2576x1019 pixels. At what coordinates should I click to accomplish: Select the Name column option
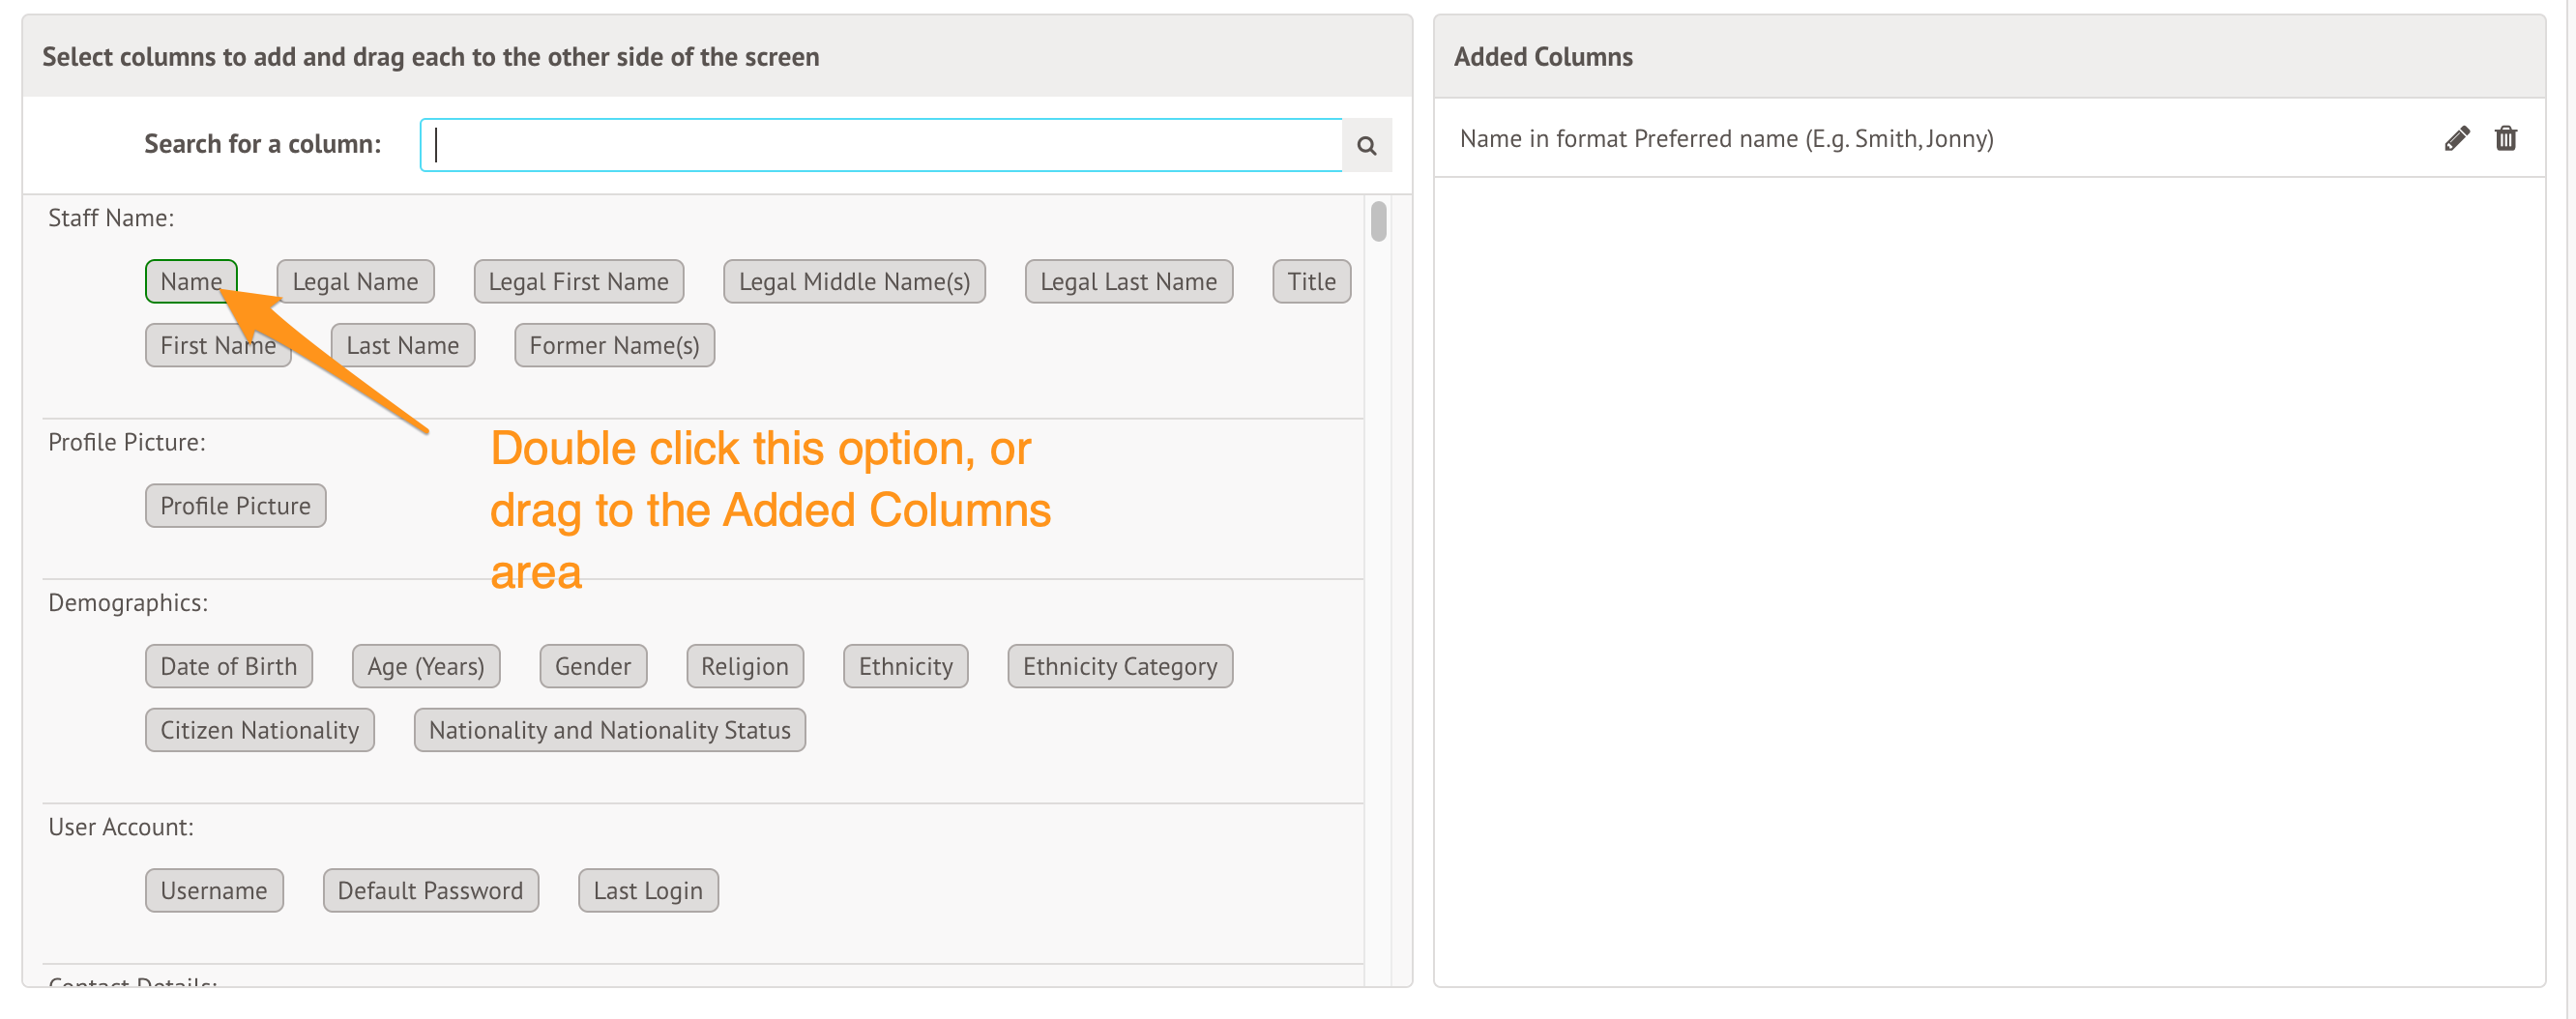pos(190,282)
